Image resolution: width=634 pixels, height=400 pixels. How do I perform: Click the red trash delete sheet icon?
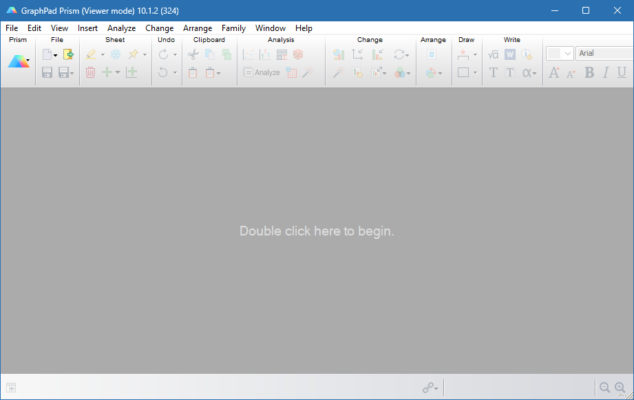coord(91,72)
